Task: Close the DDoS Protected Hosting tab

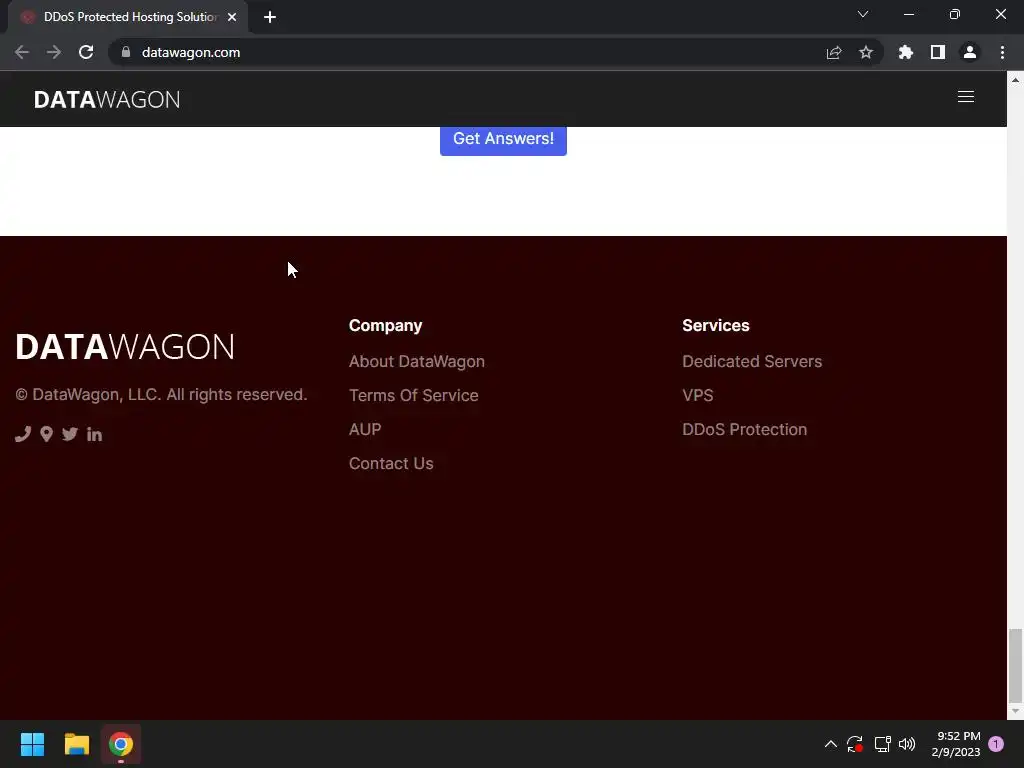Action: click(x=232, y=17)
